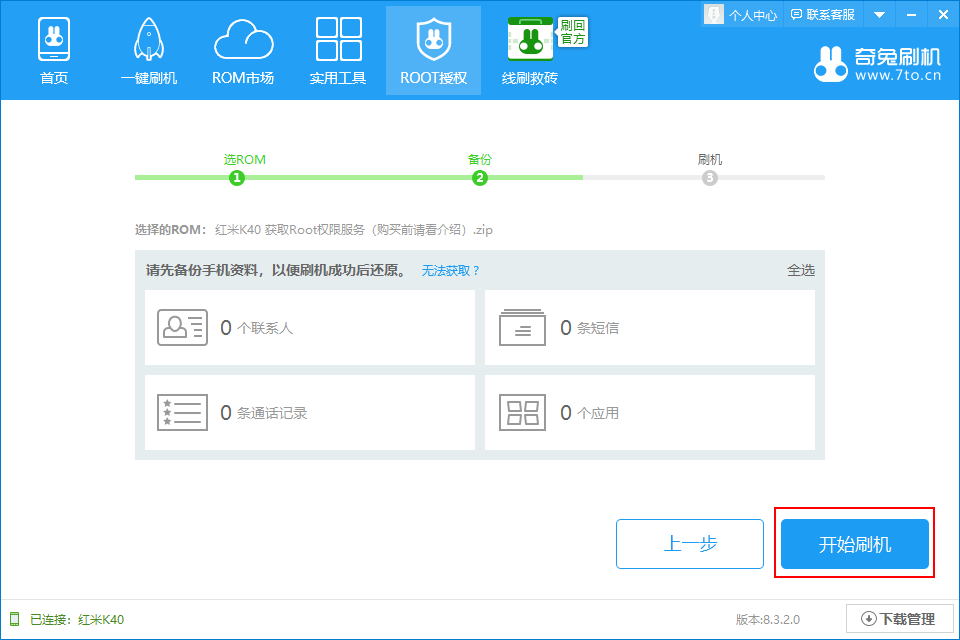
Task: Select the 个应用 apps card
Action: click(x=650, y=413)
